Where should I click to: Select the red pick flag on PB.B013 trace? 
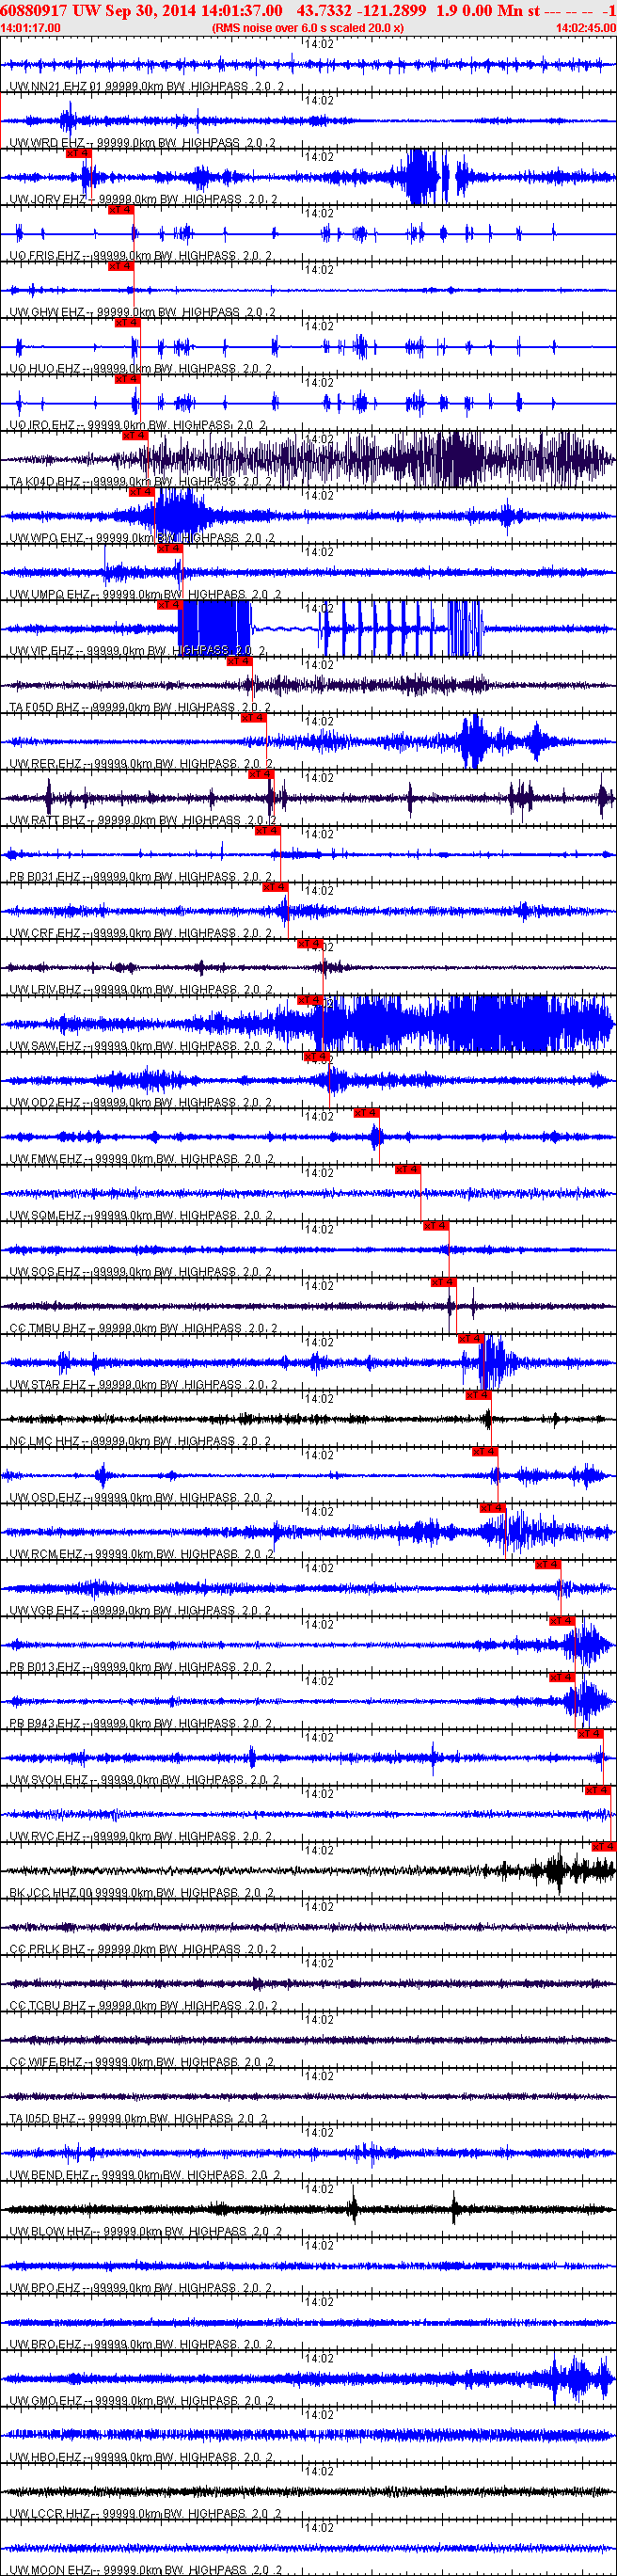561,1621
